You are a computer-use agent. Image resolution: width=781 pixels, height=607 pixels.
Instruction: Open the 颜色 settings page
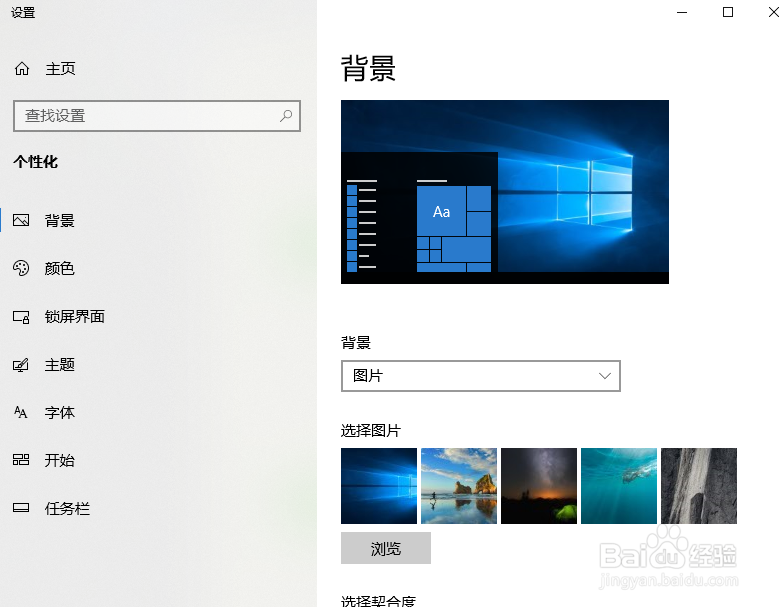click(60, 268)
